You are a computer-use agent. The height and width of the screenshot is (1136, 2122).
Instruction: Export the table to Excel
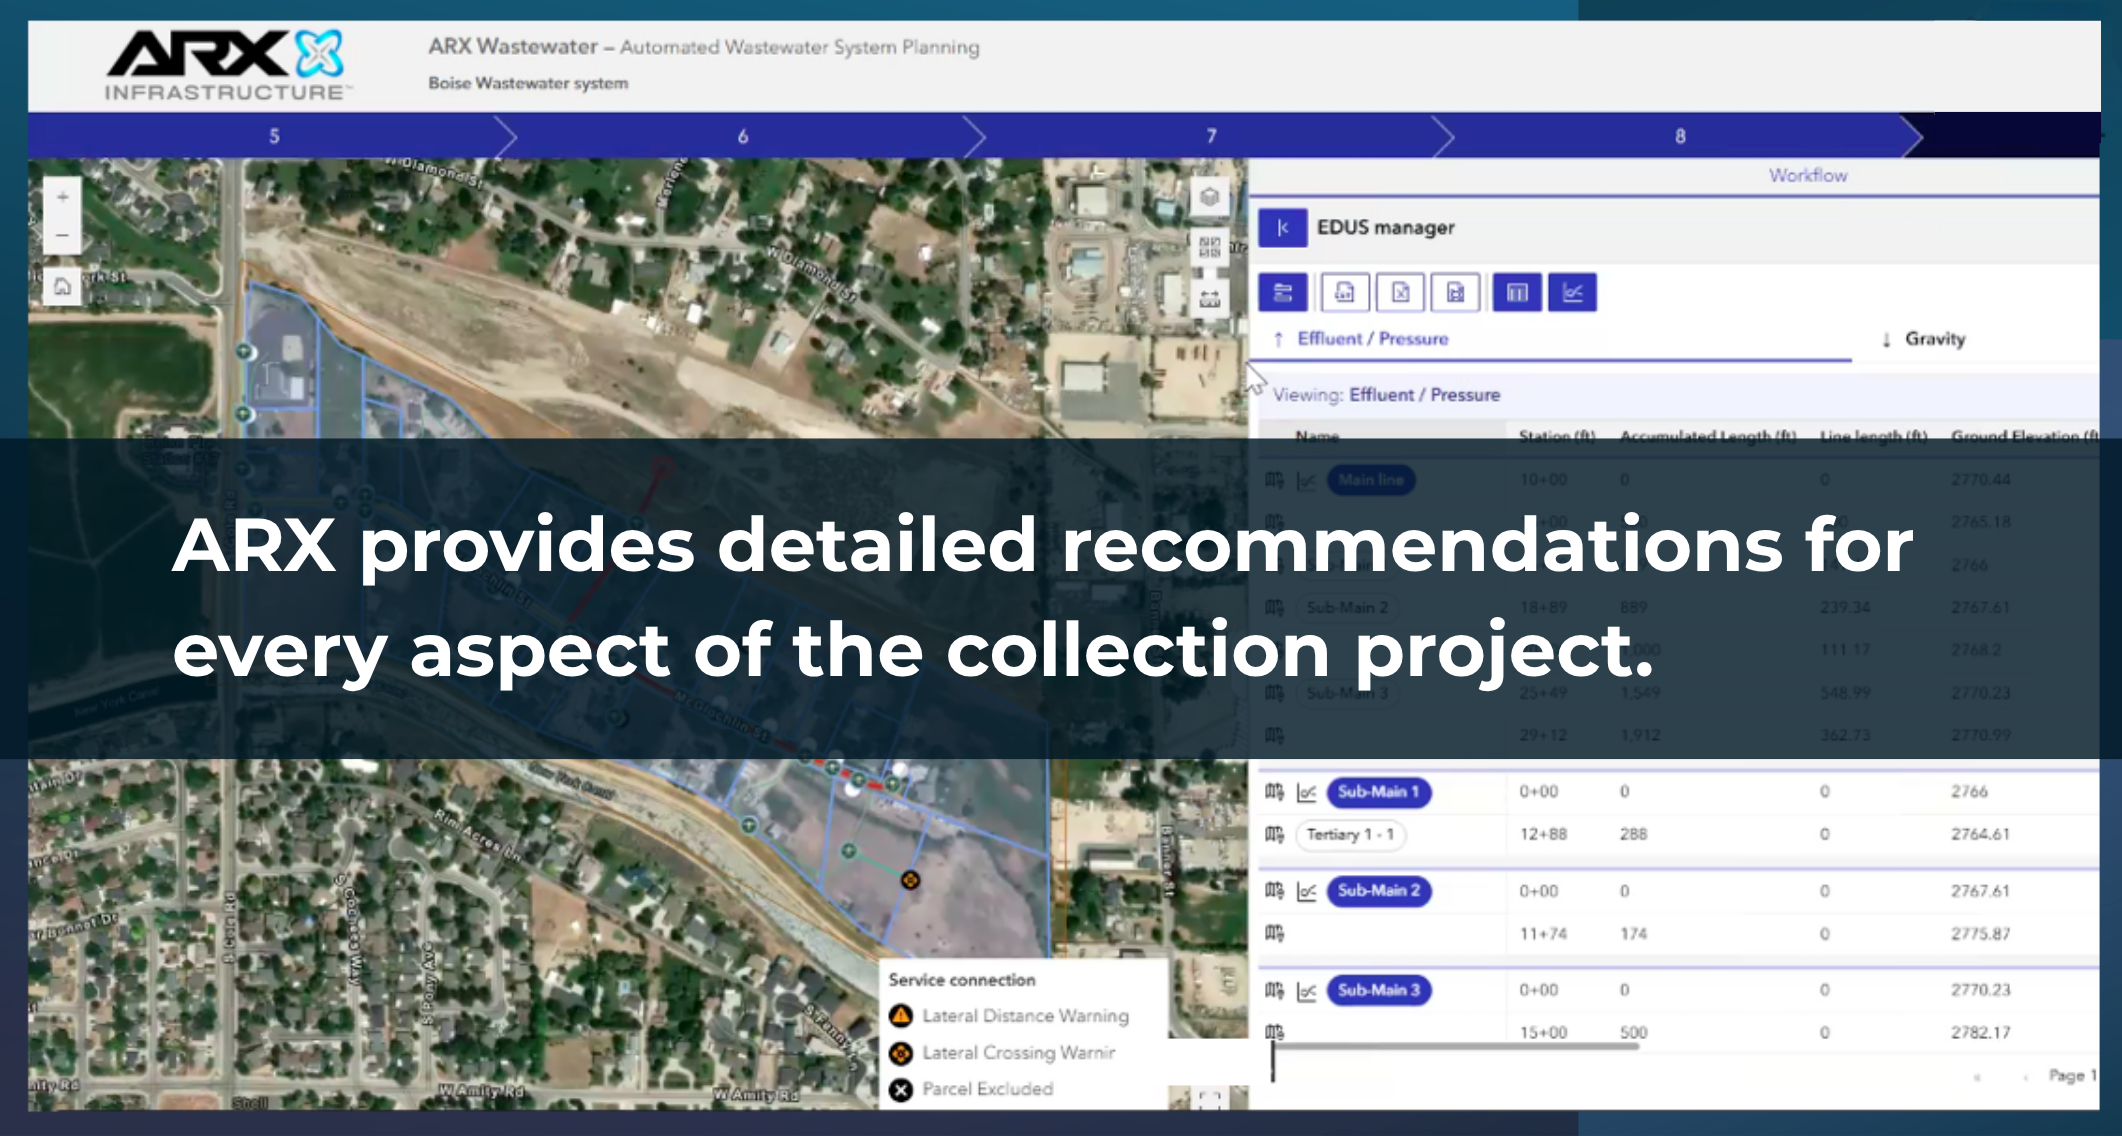tap(1400, 293)
